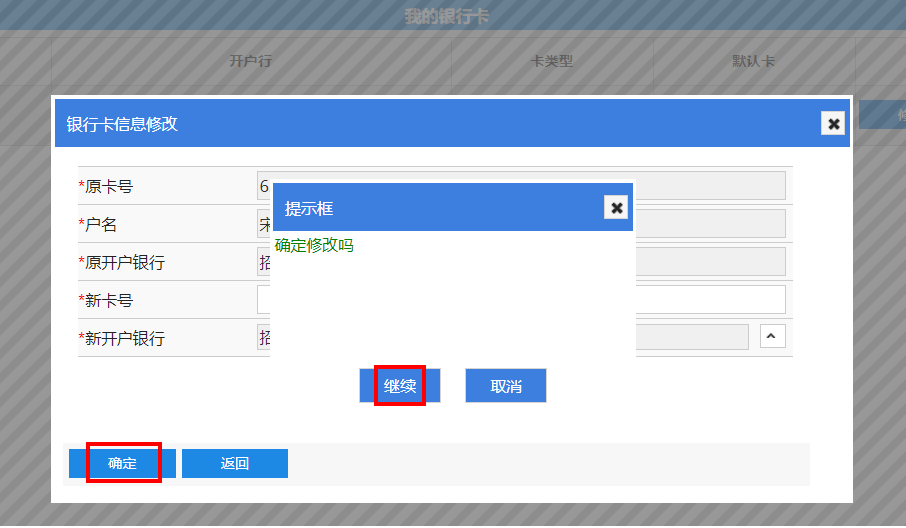Click 继续 to confirm the modification

coord(400,386)
